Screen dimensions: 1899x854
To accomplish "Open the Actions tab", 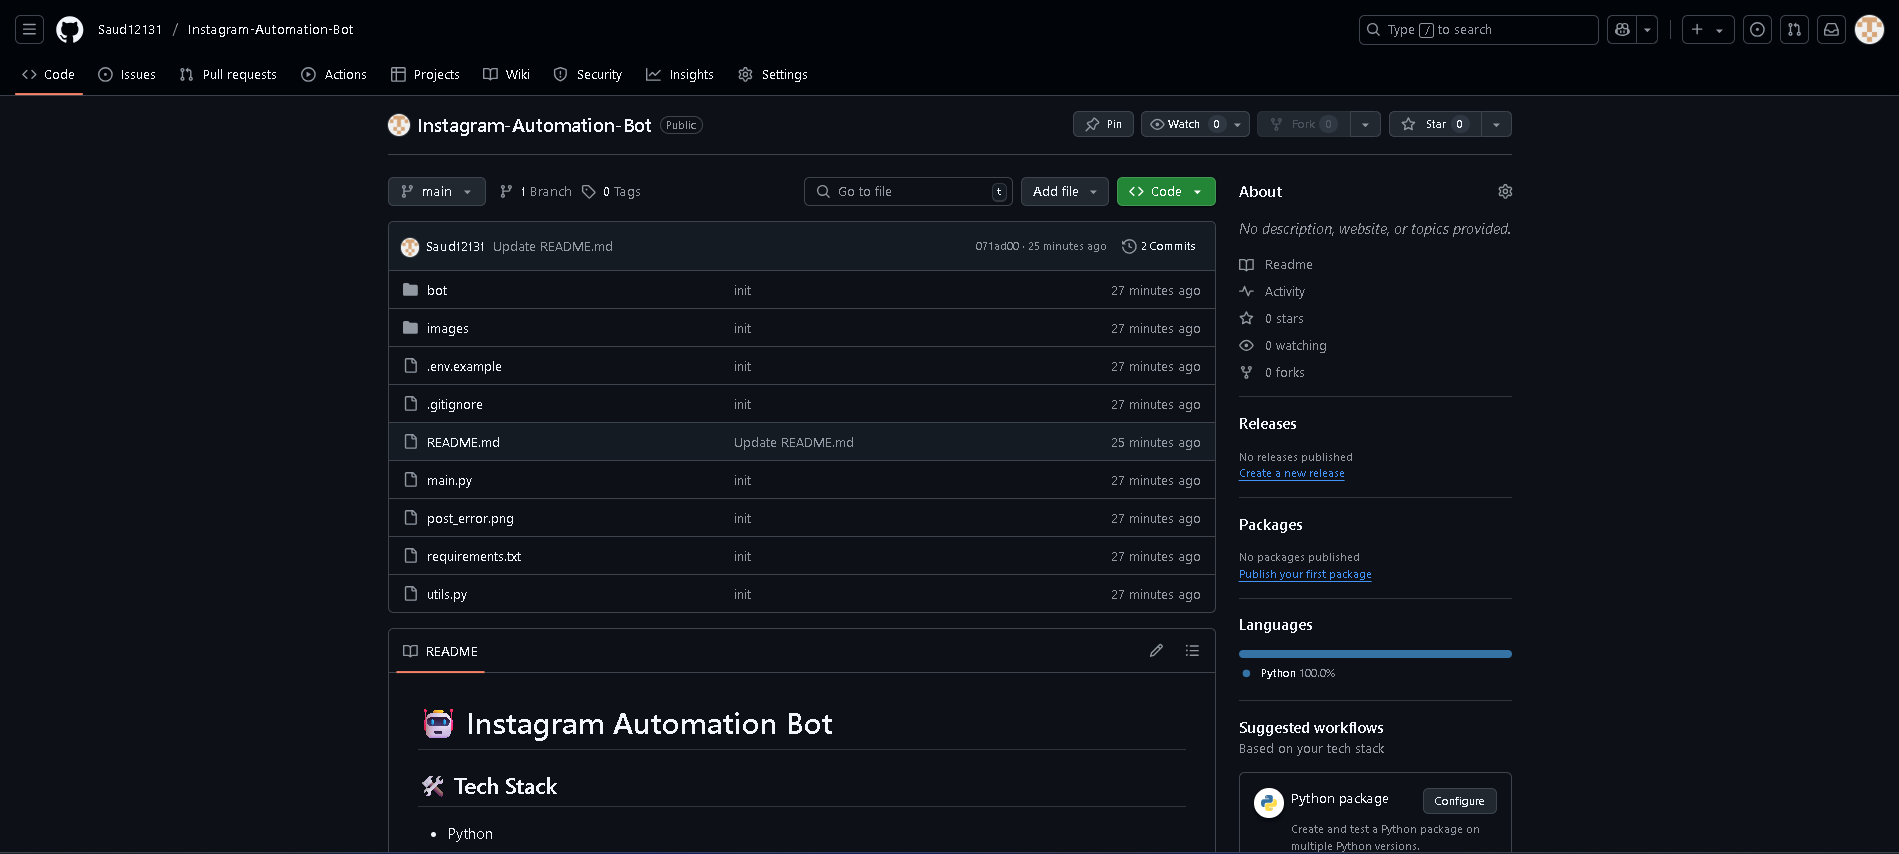I will (x=334, y=74).
